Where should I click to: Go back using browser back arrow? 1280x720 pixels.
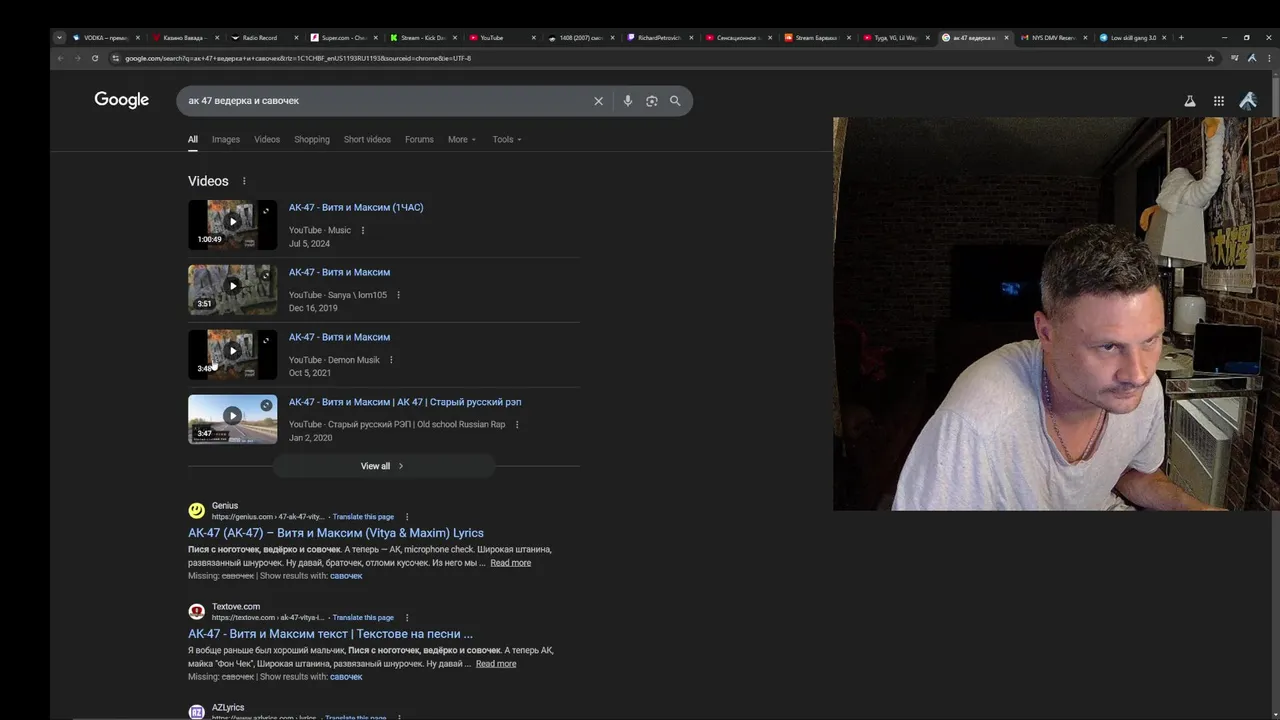click(60, 58)
